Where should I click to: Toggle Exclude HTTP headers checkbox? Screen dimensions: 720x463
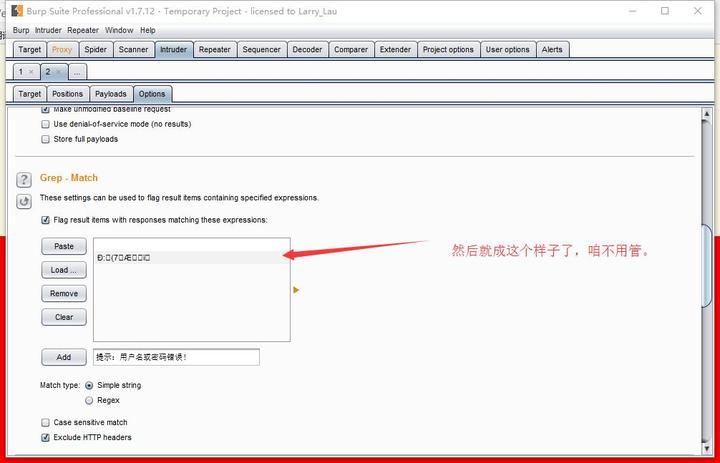[x=45, y=438]
